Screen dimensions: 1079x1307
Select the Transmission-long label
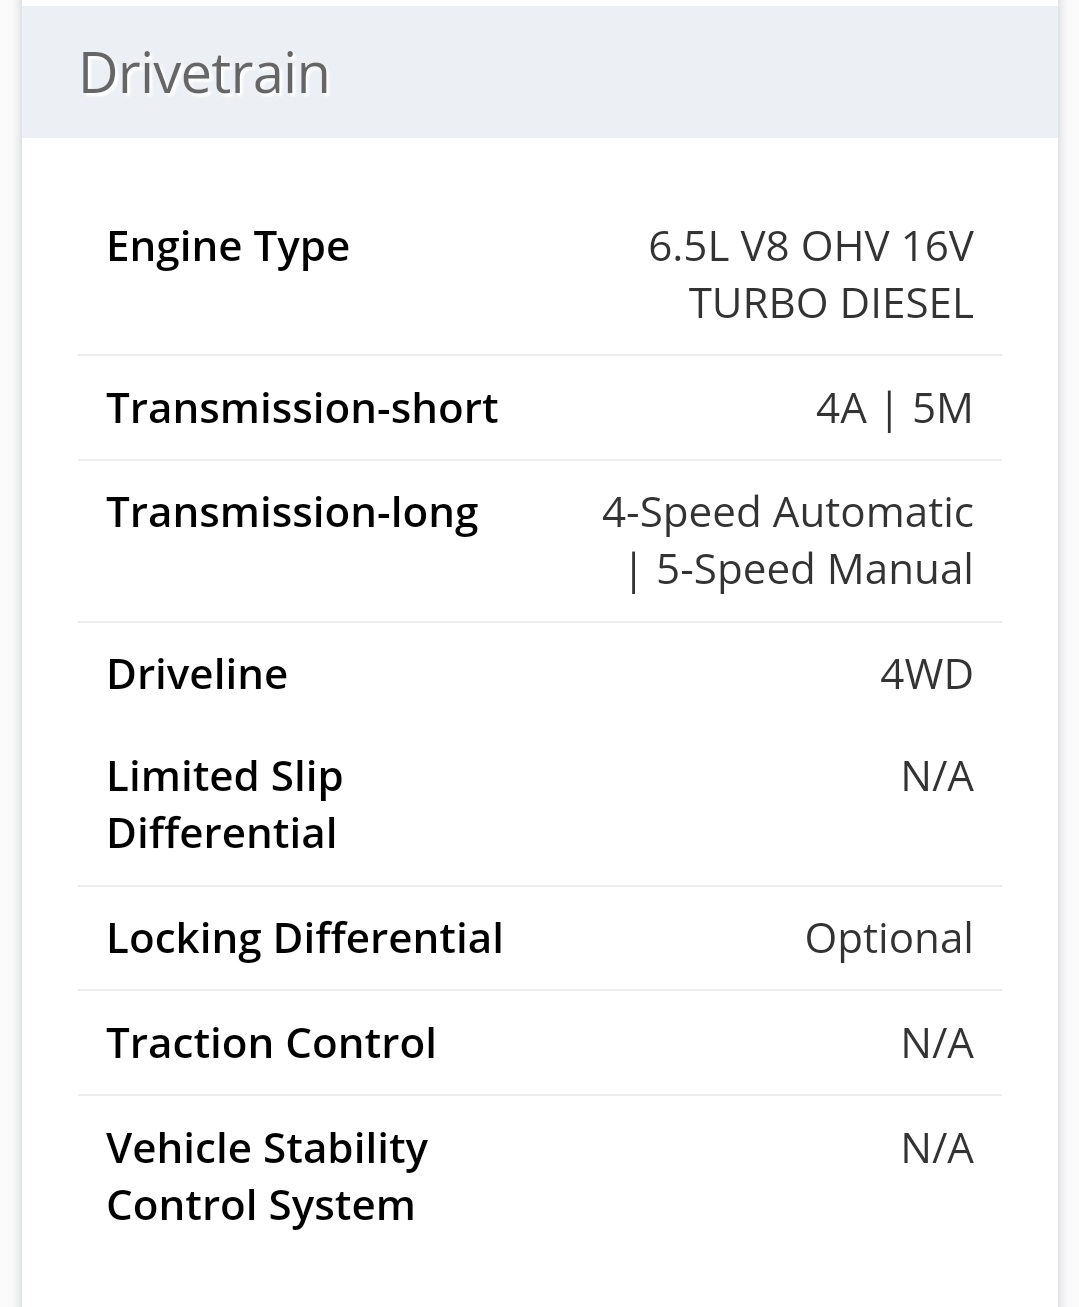[292, 512]
